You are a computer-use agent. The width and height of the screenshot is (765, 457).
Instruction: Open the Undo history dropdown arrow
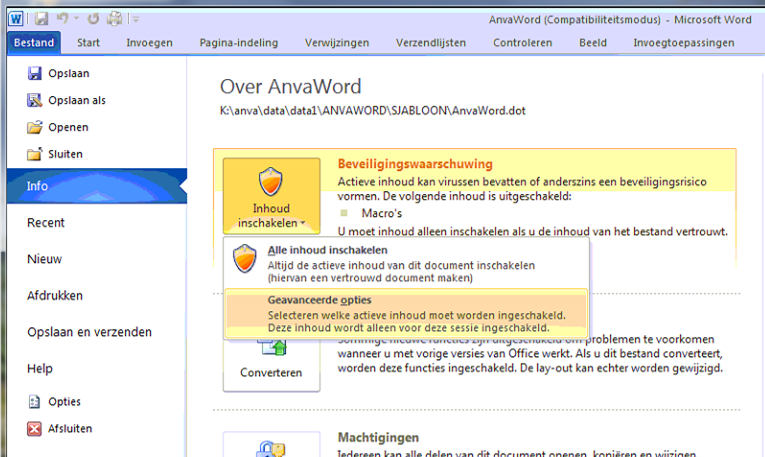click(77, 19)
